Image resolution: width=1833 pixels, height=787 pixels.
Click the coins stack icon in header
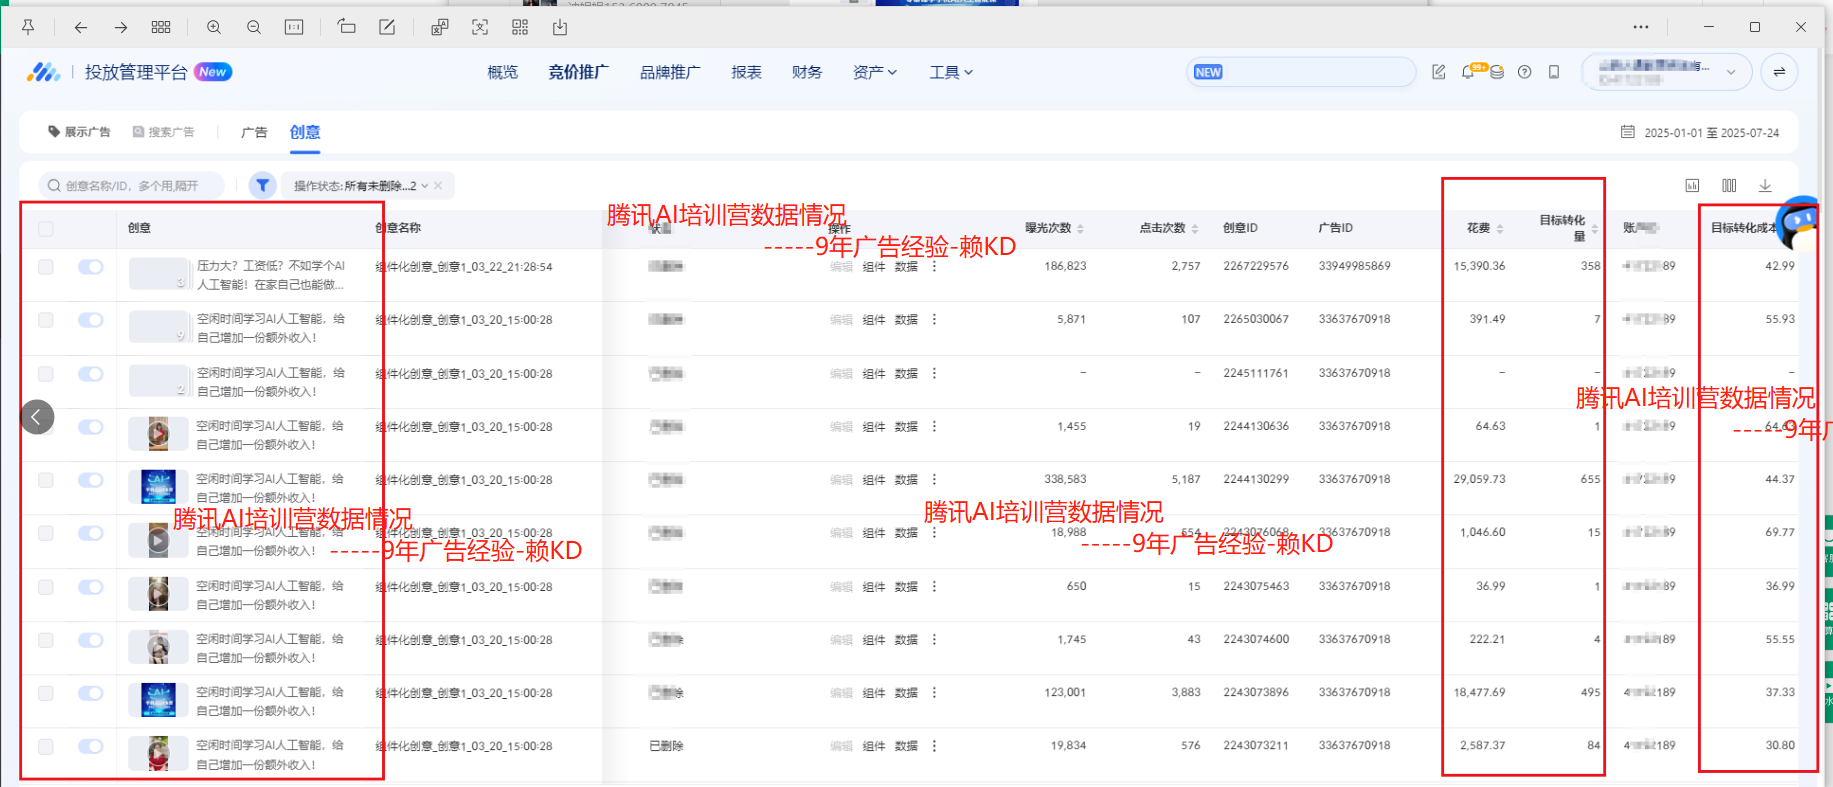(x=1497, y=72)
